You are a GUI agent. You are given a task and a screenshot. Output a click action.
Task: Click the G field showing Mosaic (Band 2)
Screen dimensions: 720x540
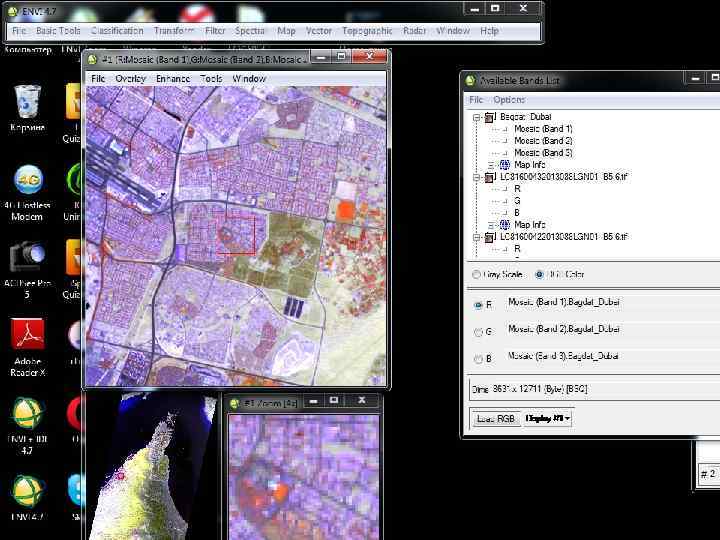tap(612, 329)
